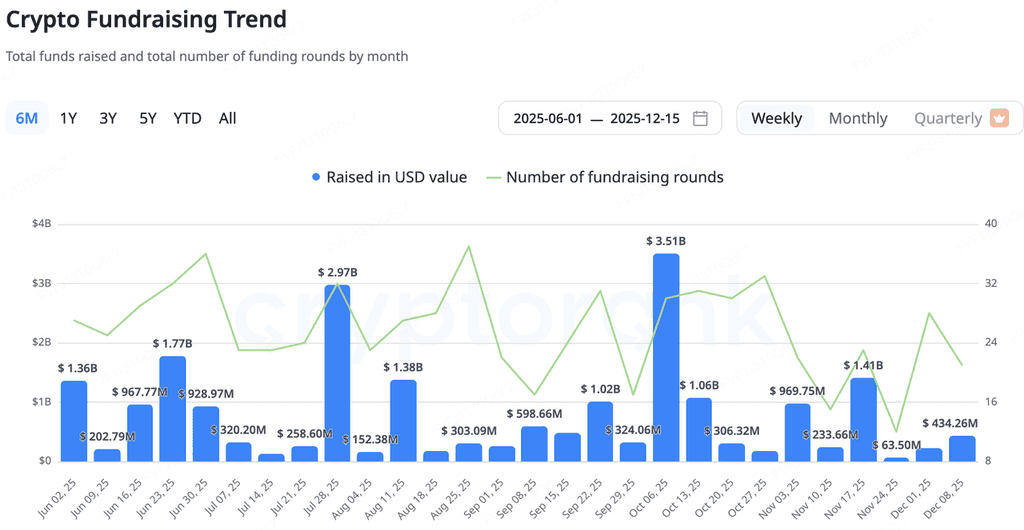Hide the Number of fundraising rounds series
The image size is (1024, 530).
615,177
